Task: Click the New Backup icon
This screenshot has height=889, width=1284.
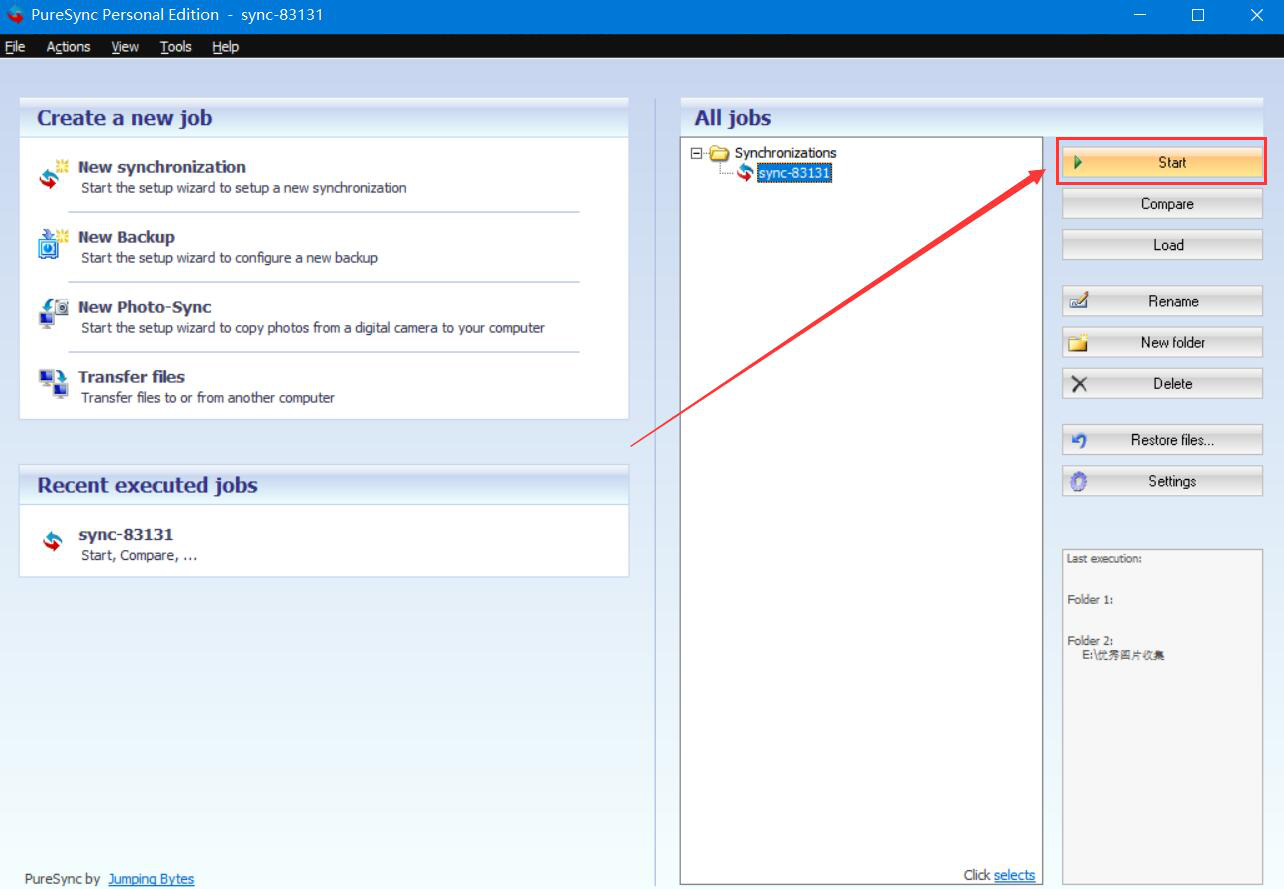Action: (52, 244)
